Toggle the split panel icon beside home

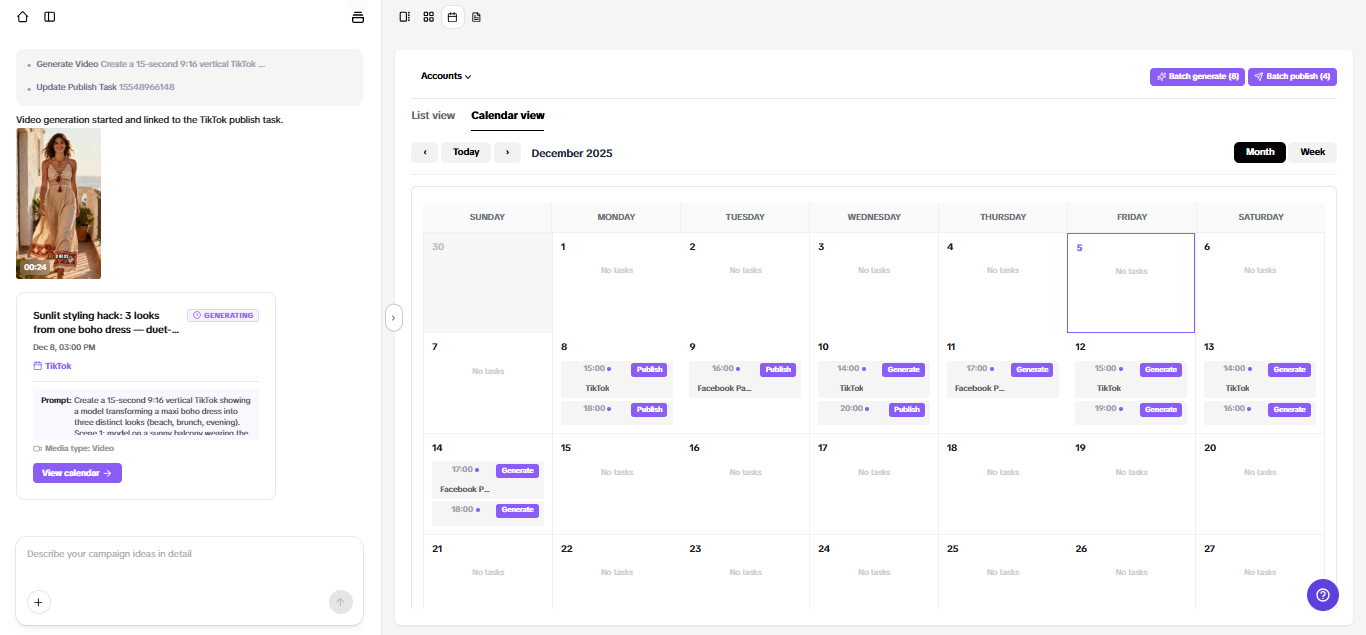pos(49,16)
